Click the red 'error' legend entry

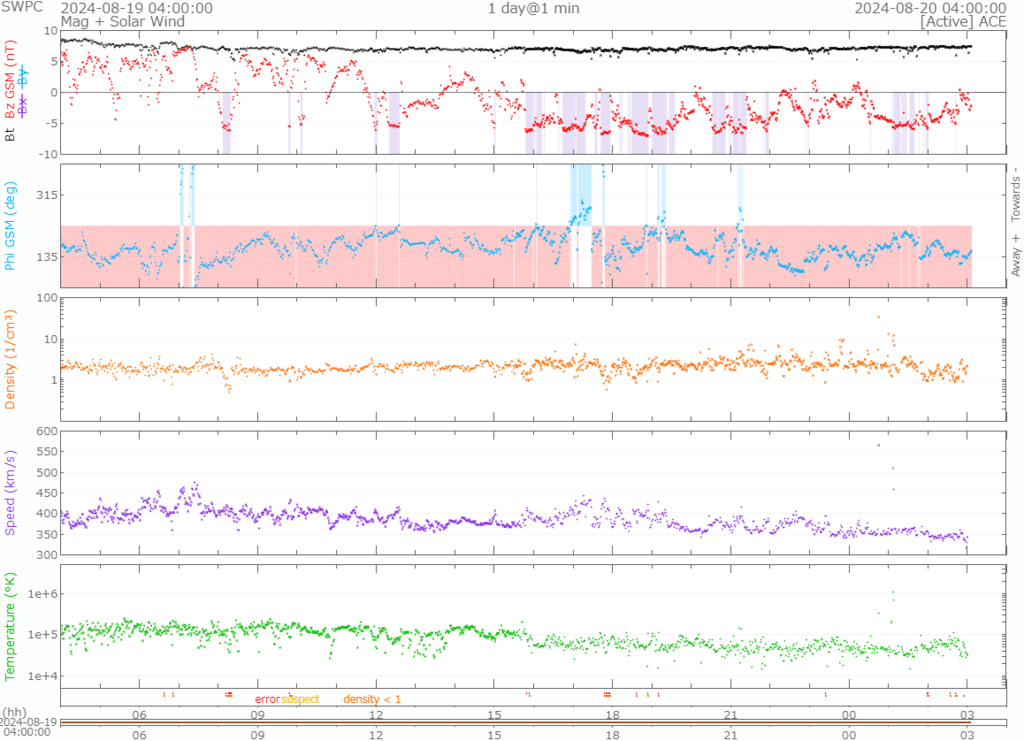[x=266, y=699]
